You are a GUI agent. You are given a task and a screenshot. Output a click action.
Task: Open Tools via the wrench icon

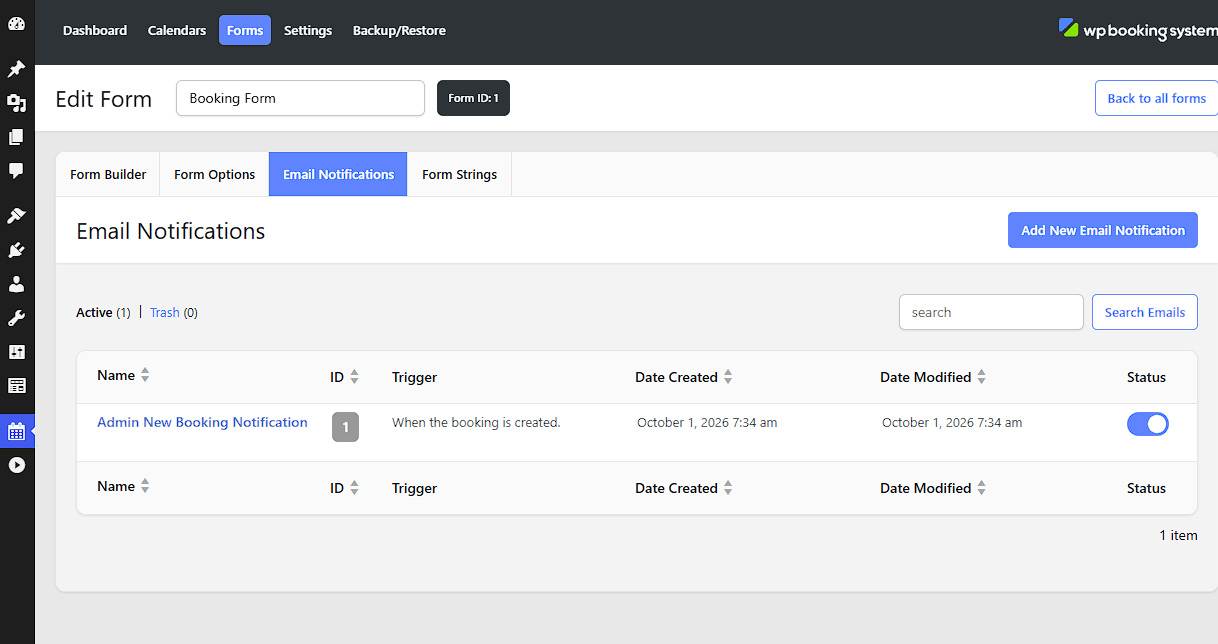(x=16, y=318)
